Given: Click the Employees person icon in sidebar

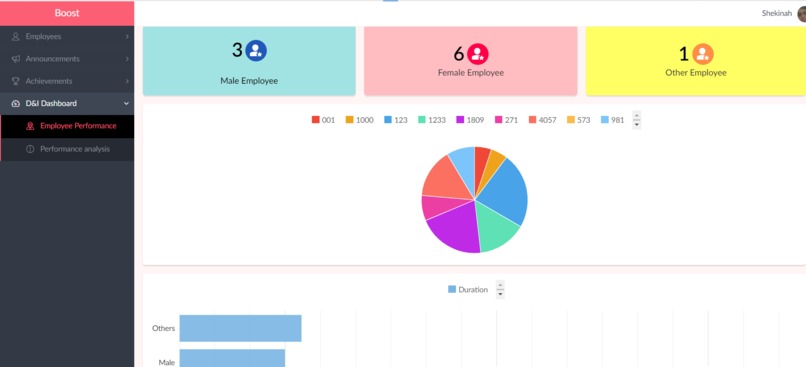Looking at the screenshot, I should [16, 36].
